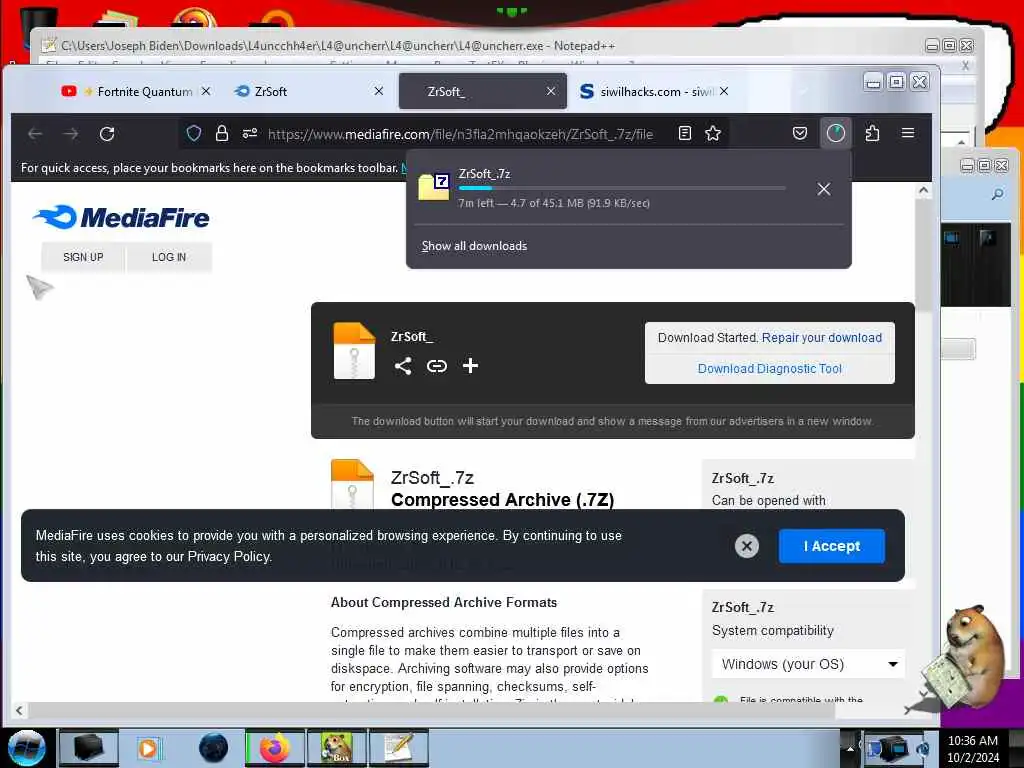This screenshot has width=1024, height=768.
Task: Open the extensions puzzle icon
Action: point(872,133)
